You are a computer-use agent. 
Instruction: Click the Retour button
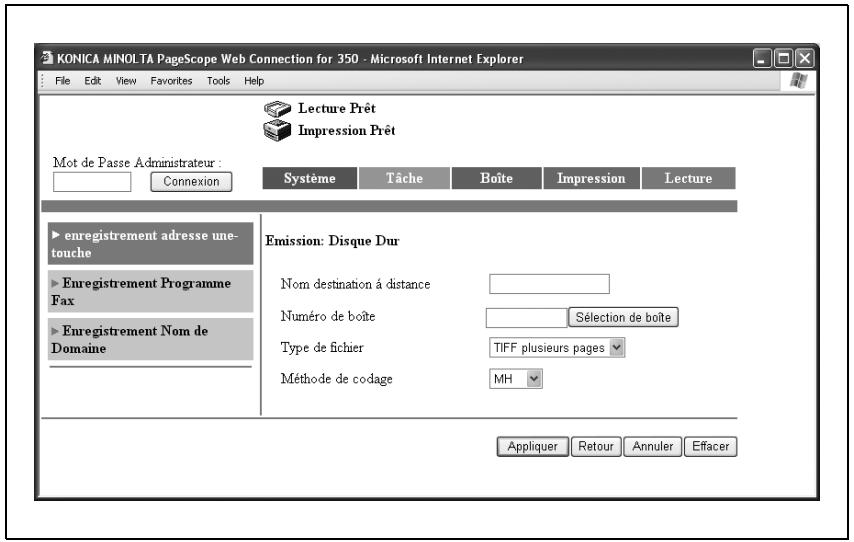(596, 447)
